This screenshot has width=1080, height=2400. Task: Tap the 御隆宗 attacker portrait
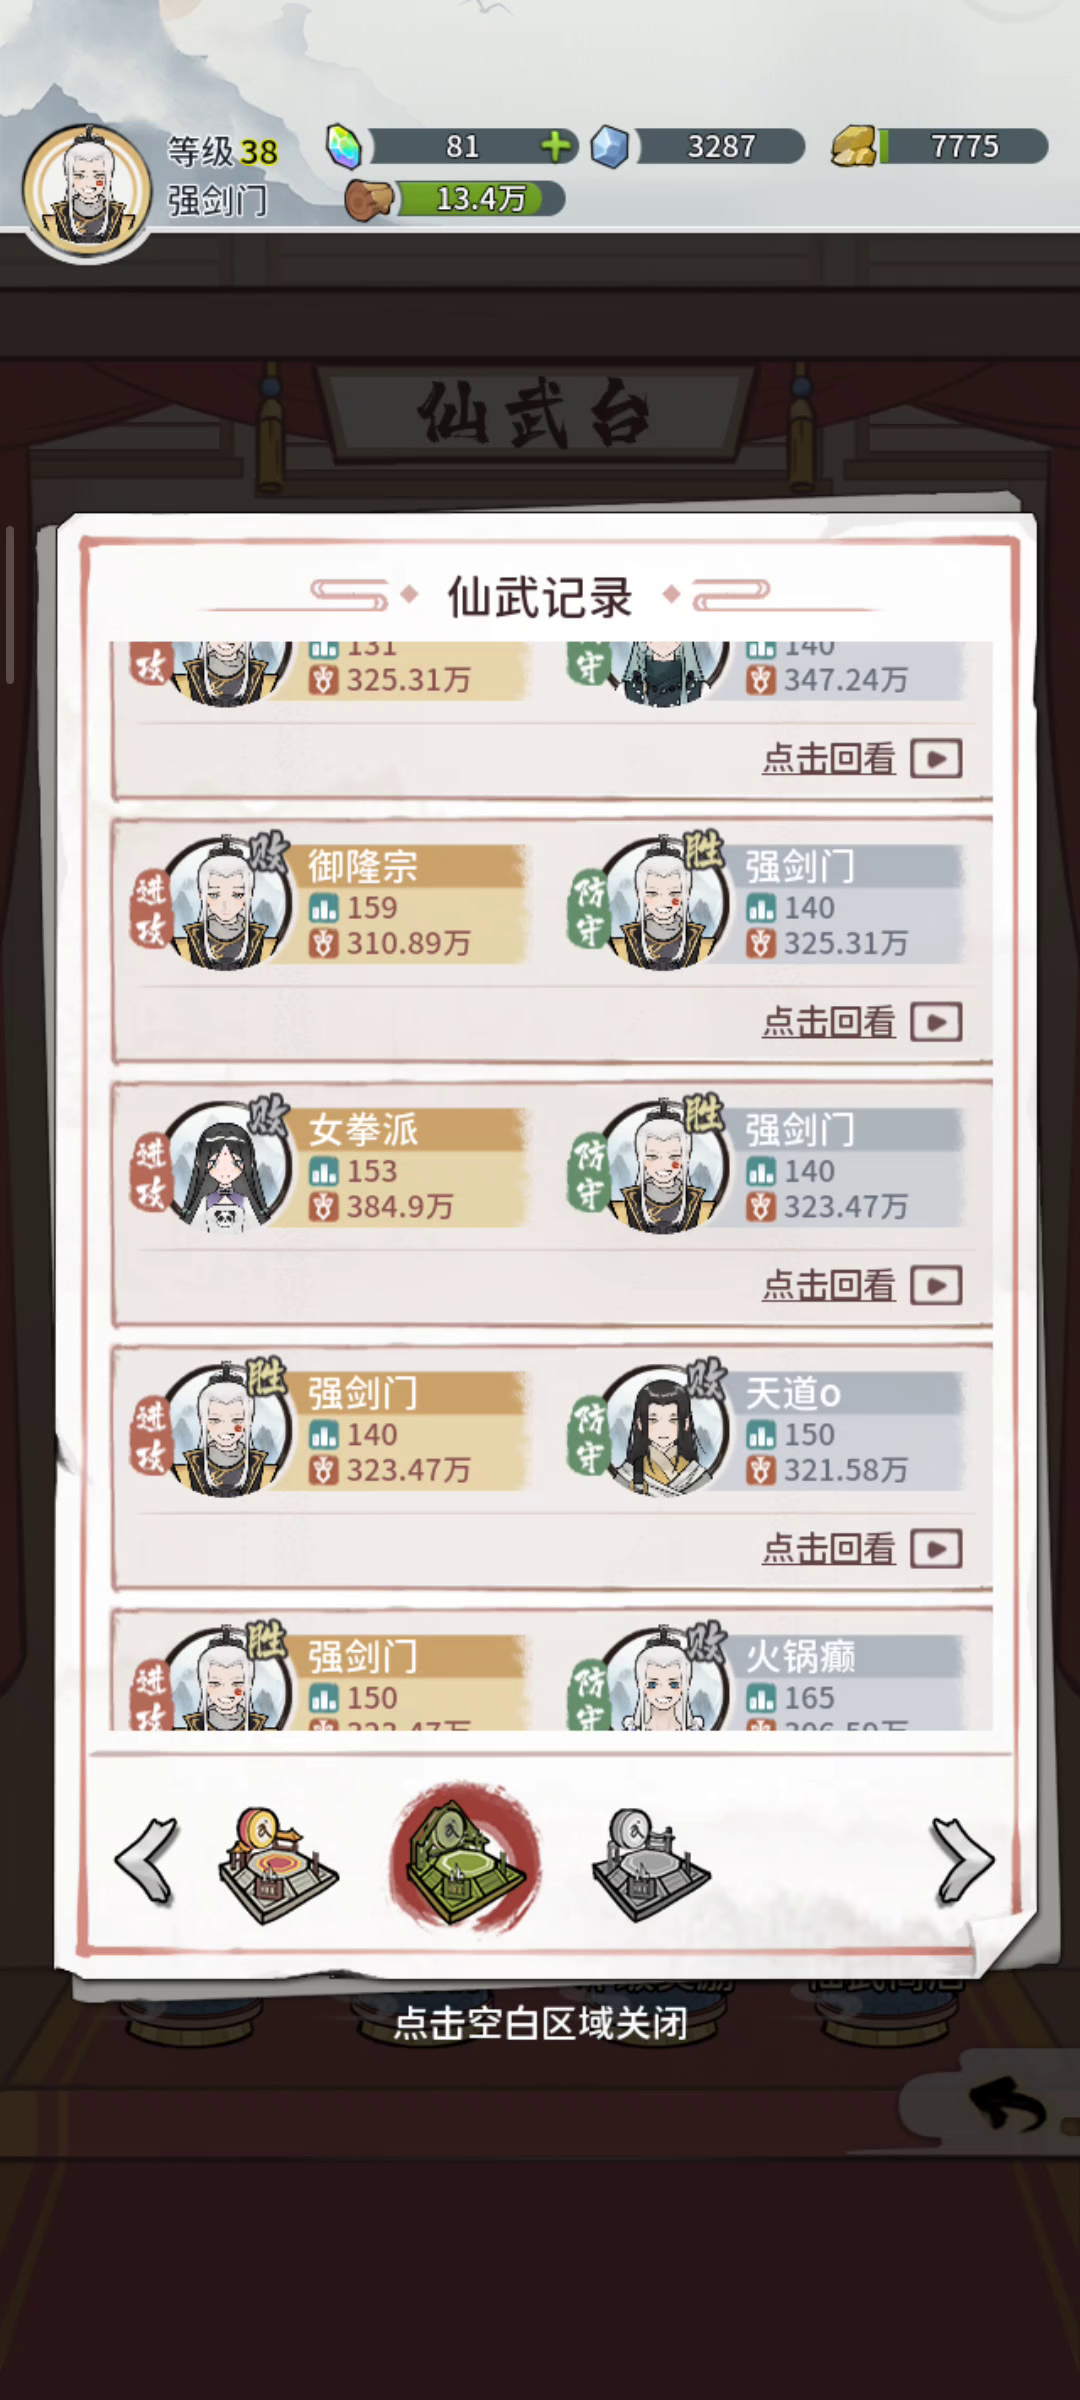point(226,903)
